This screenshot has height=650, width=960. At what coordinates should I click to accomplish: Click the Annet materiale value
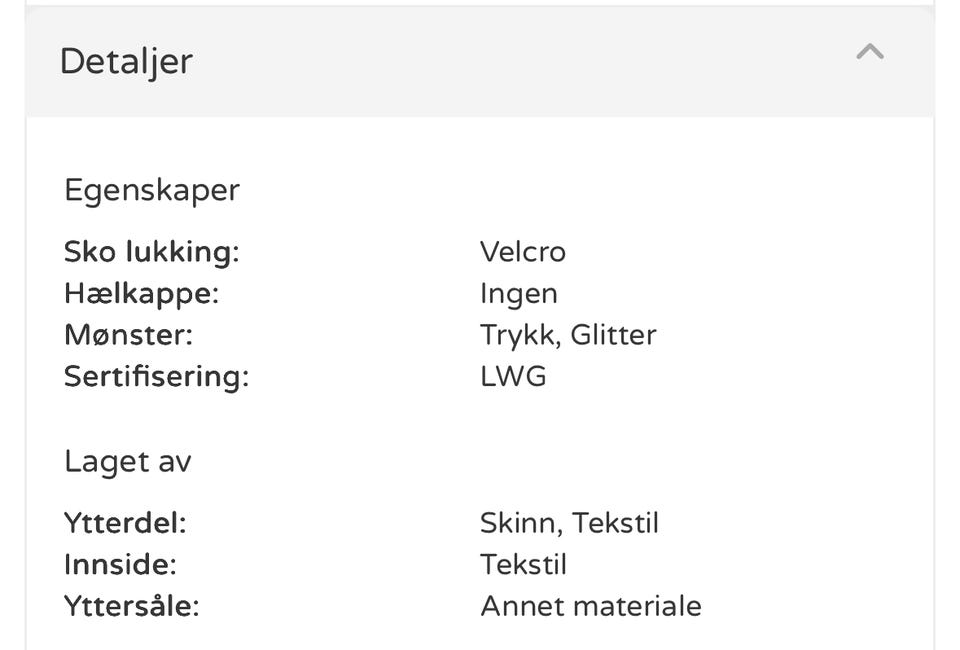tap(591, 607)
